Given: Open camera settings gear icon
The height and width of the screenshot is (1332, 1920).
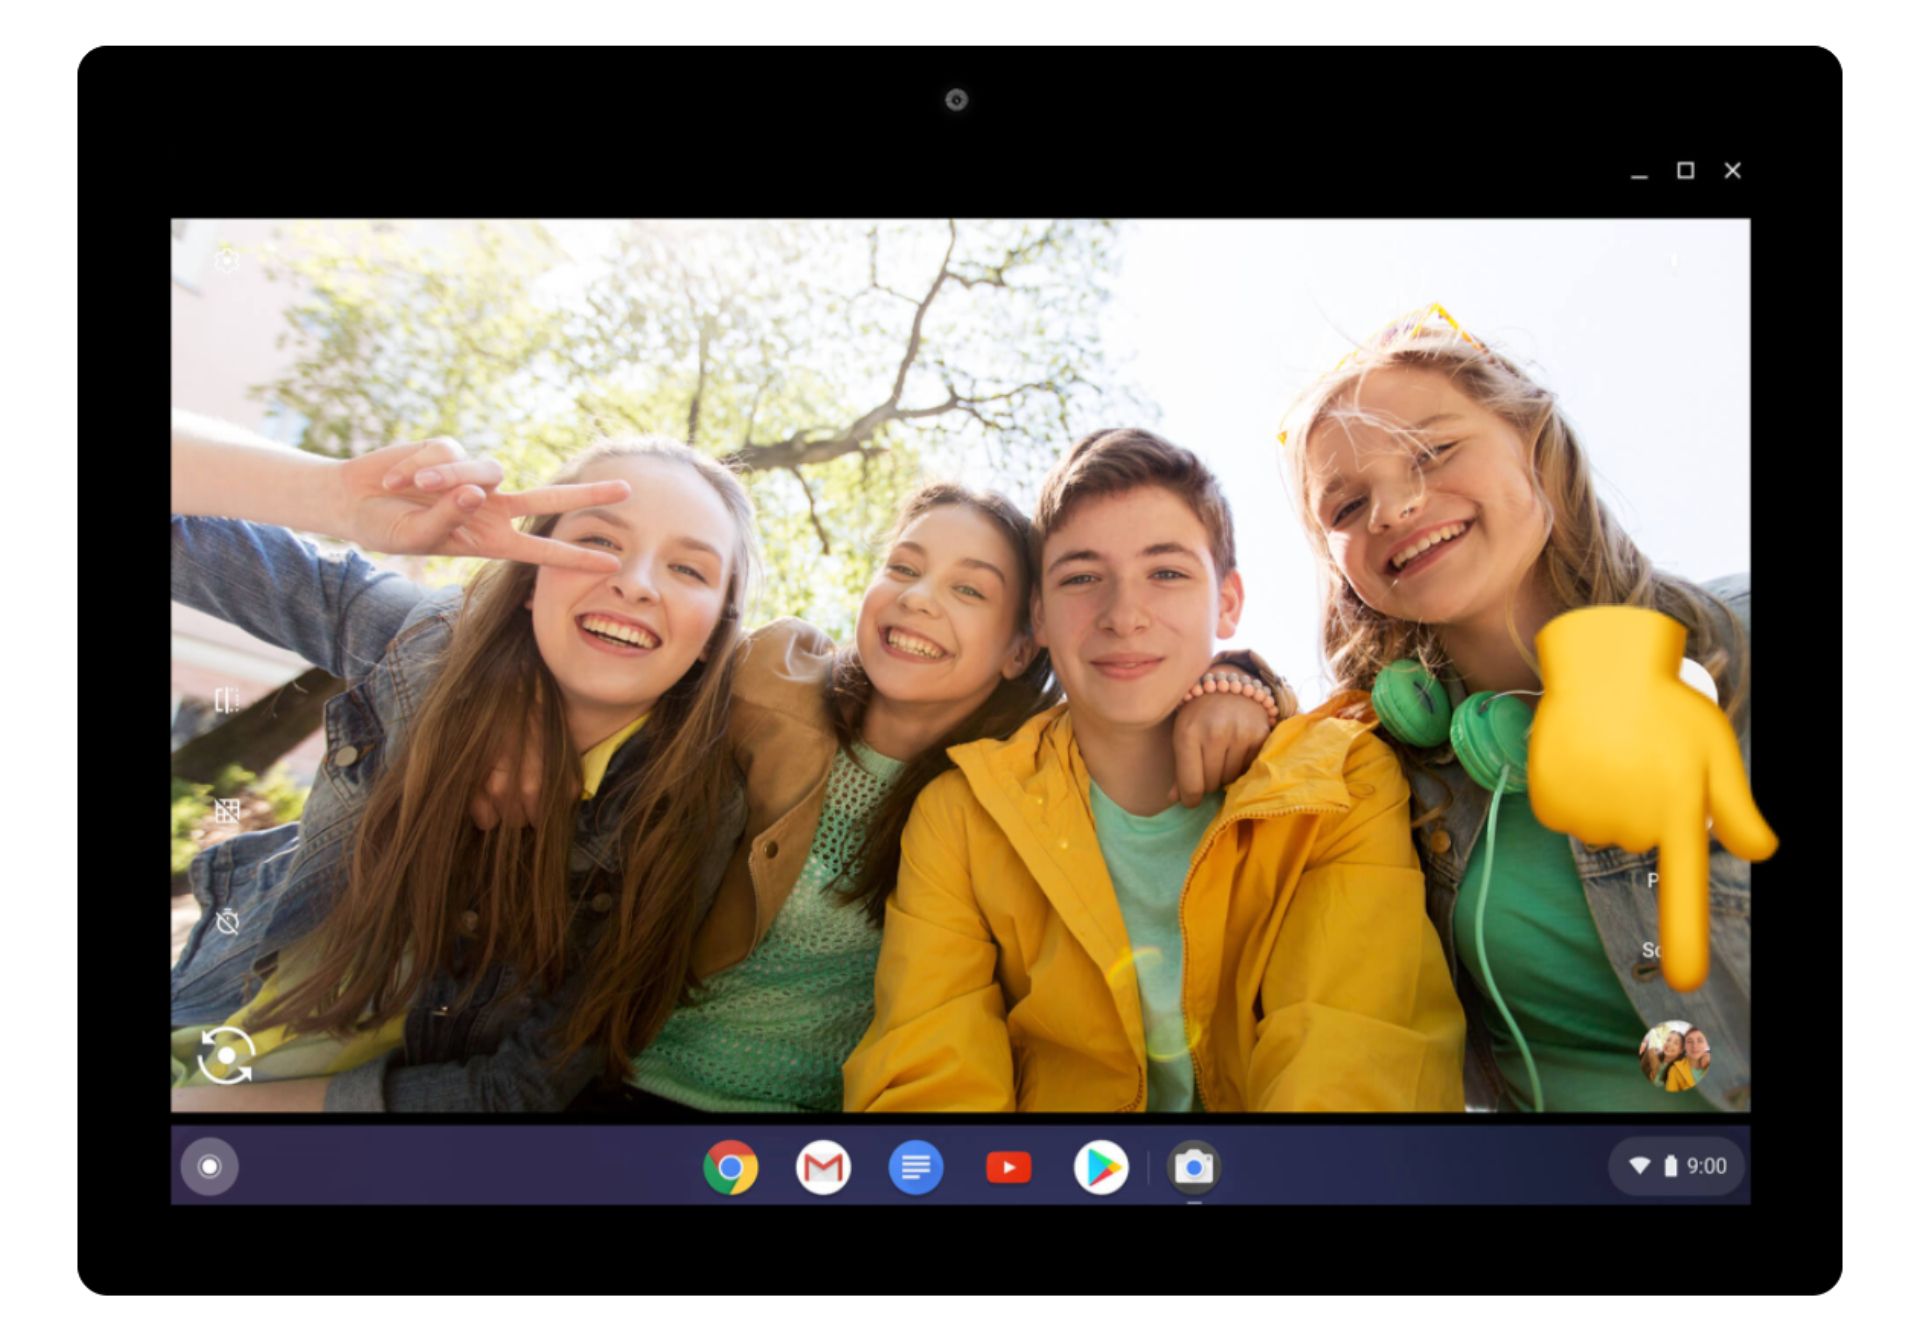Looking at the screenshot, I should (x=227, y=261).
